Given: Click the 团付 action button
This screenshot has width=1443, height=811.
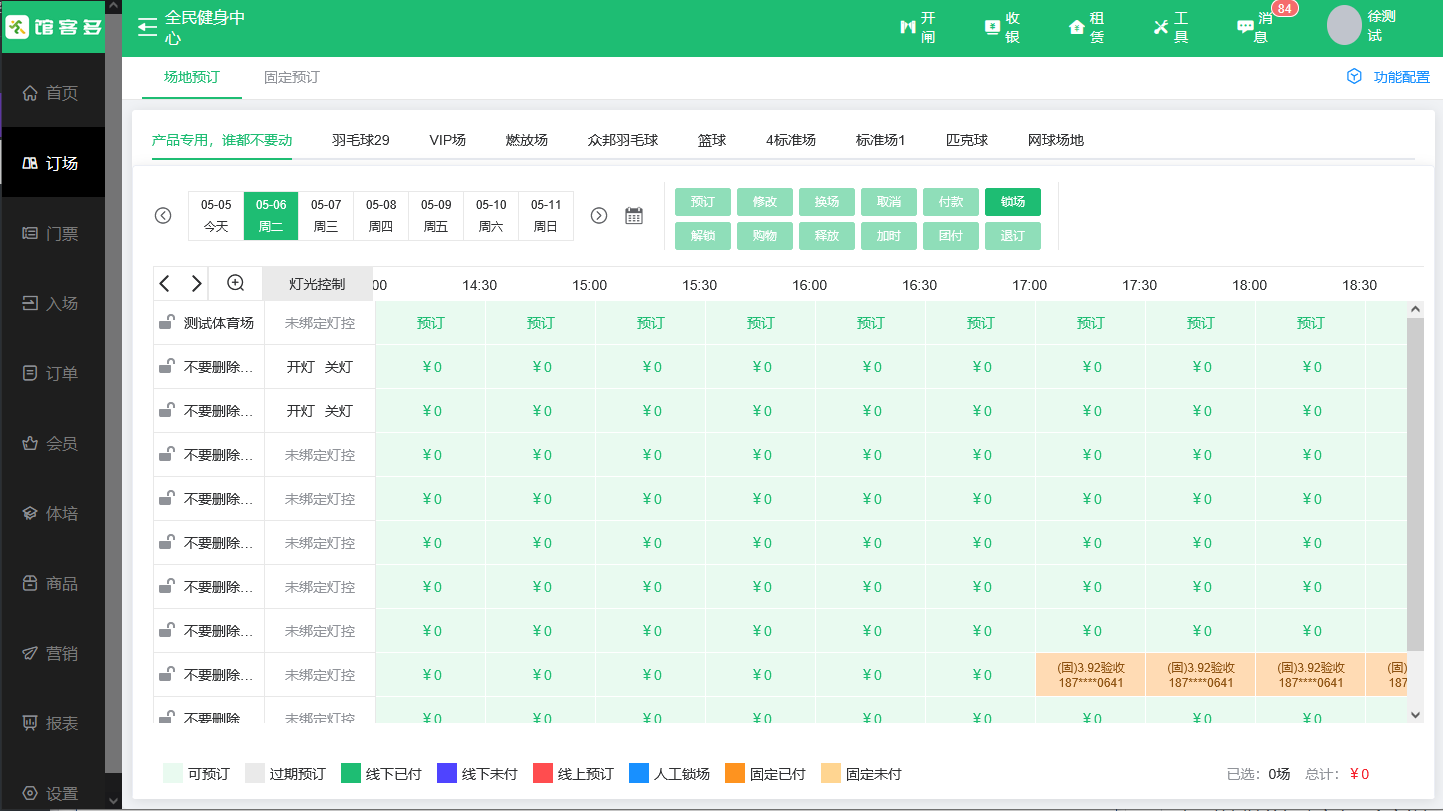Looking at the screenshot, I should point(951,236).
